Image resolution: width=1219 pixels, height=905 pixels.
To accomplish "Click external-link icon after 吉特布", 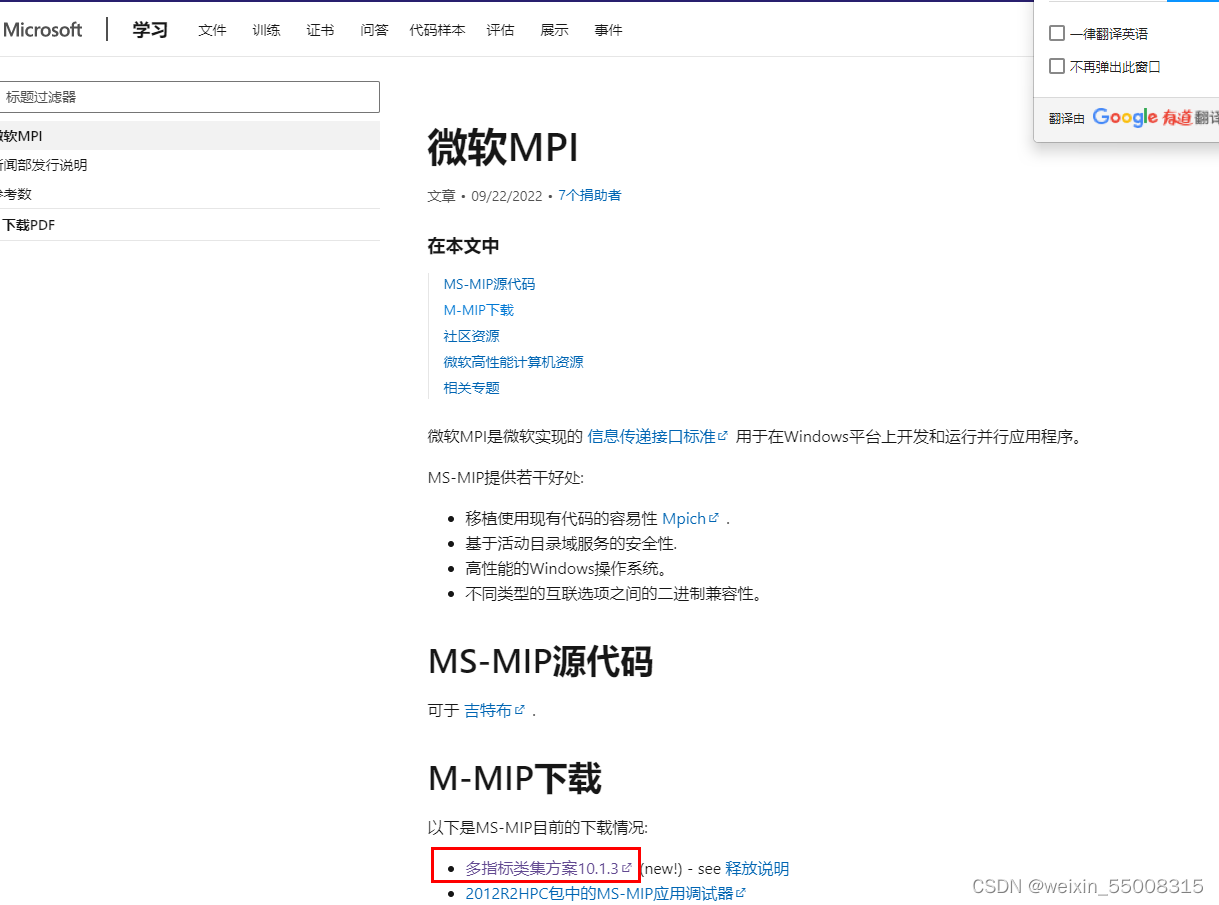I will [x=520, y=710].
